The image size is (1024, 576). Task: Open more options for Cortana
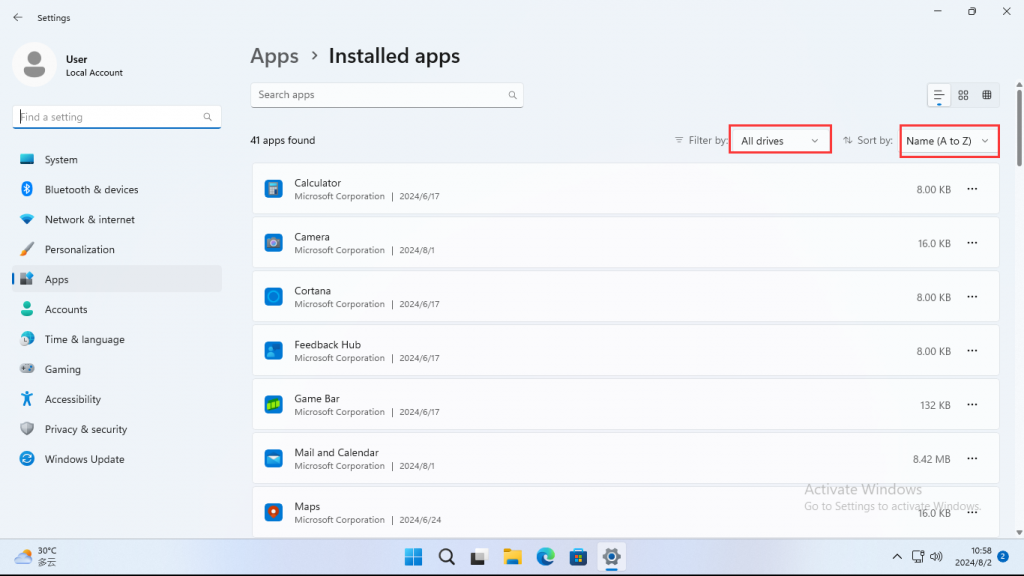click(972, 296)
